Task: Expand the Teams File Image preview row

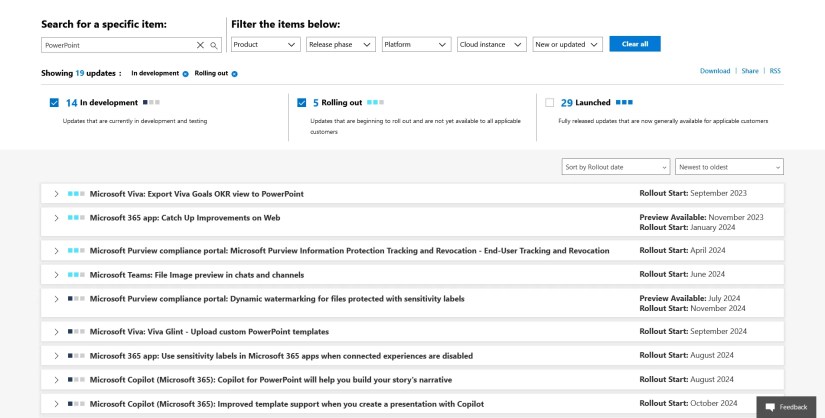Action: [x=56, y=275]
